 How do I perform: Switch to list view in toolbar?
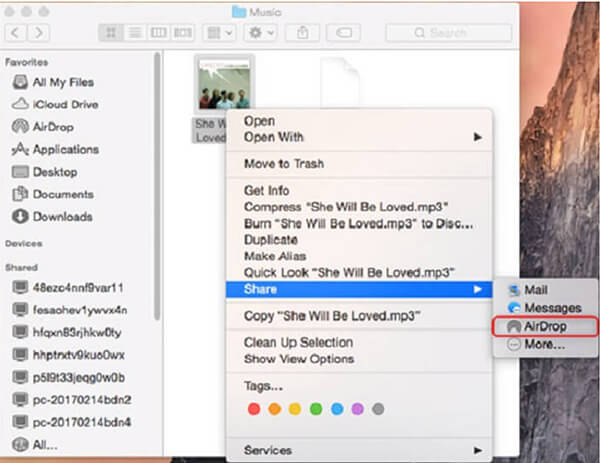click(x=135, y=33)
